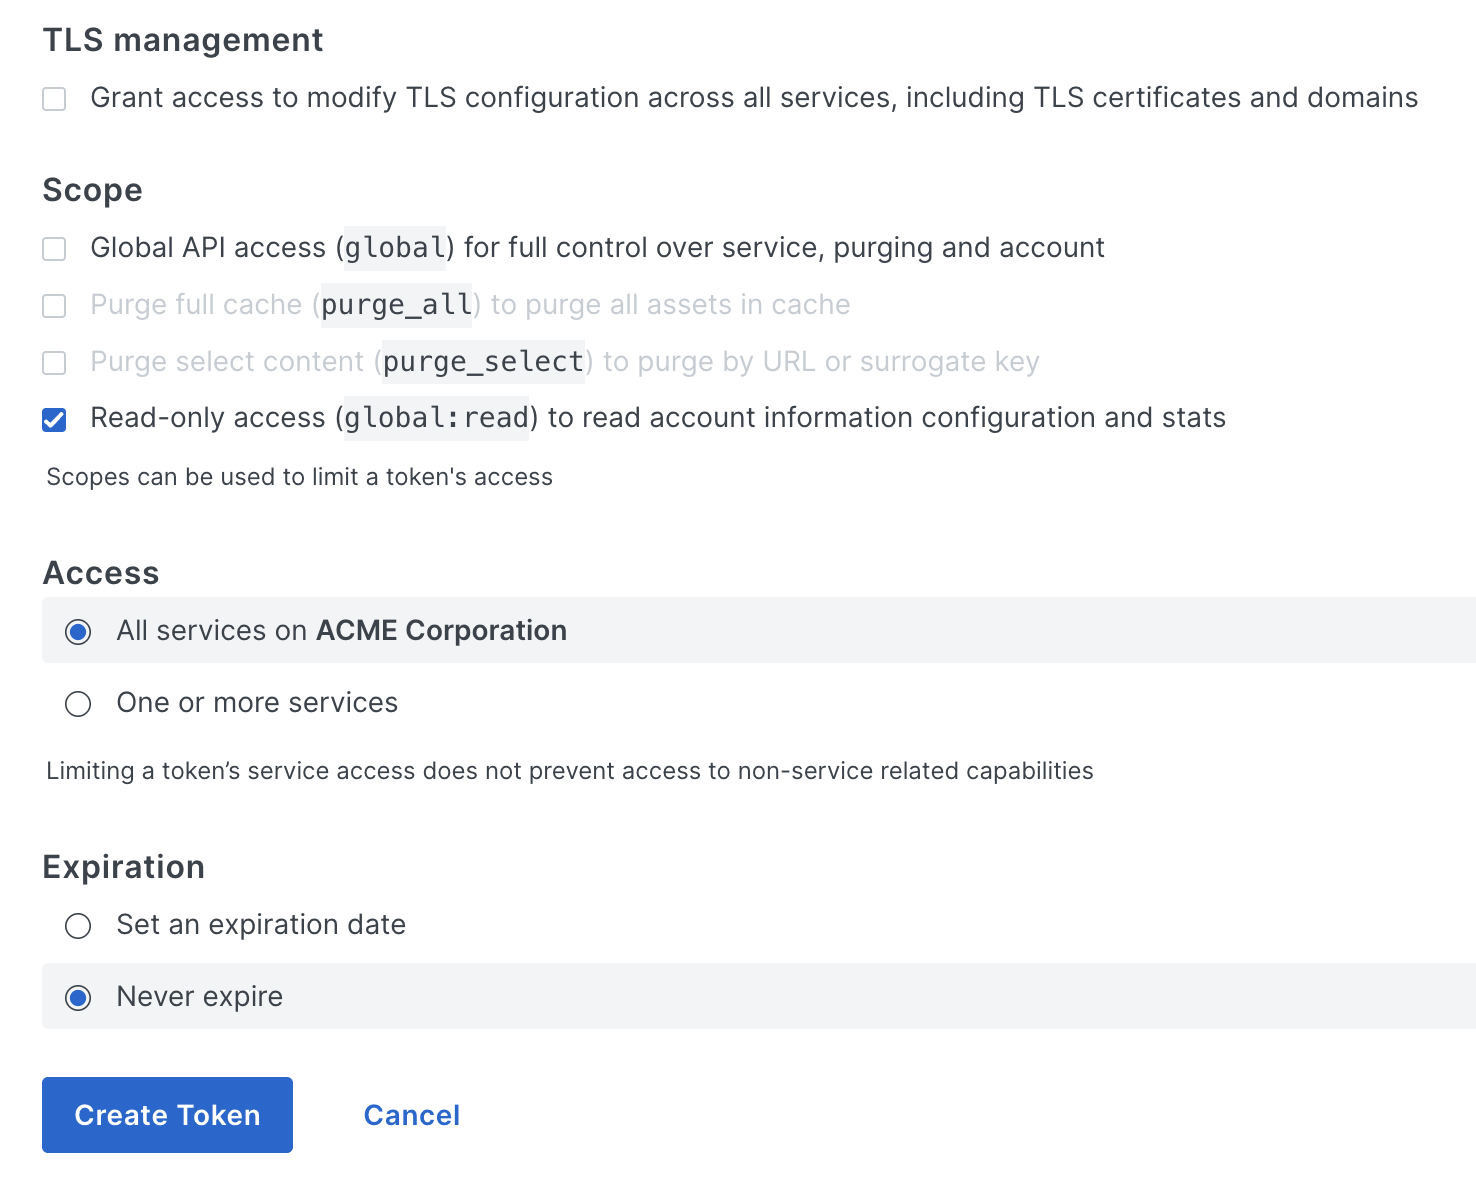Click the Create Token button
Image resolution: width=1476 pixels, height=1182 pixels.
pos(166,1114)
